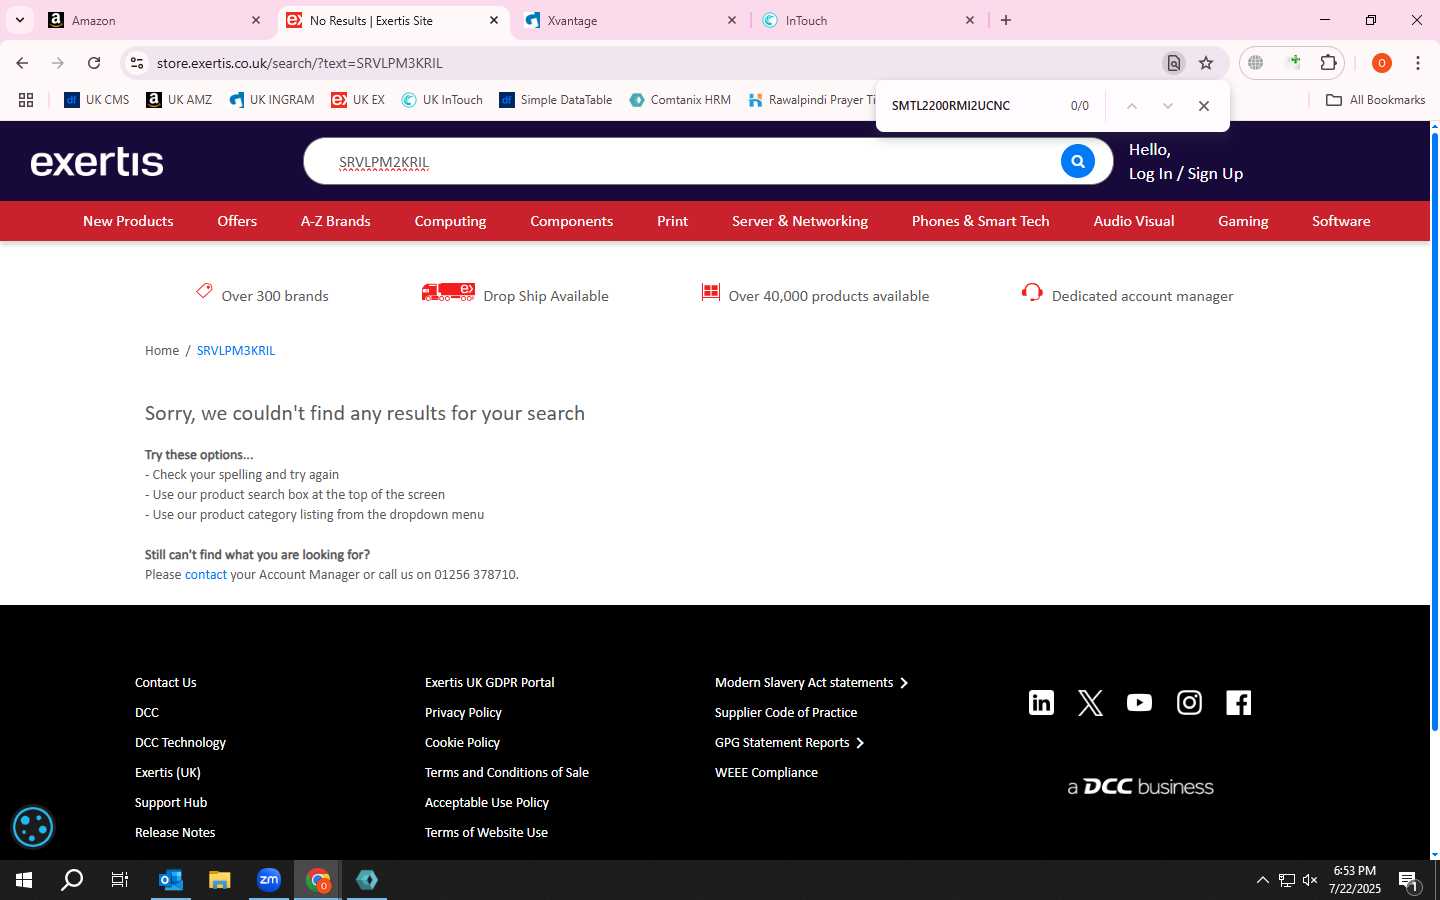Screen dimensions: 1440x900
Task: Click the blue search magnifier button
Action: [1077, 161]
